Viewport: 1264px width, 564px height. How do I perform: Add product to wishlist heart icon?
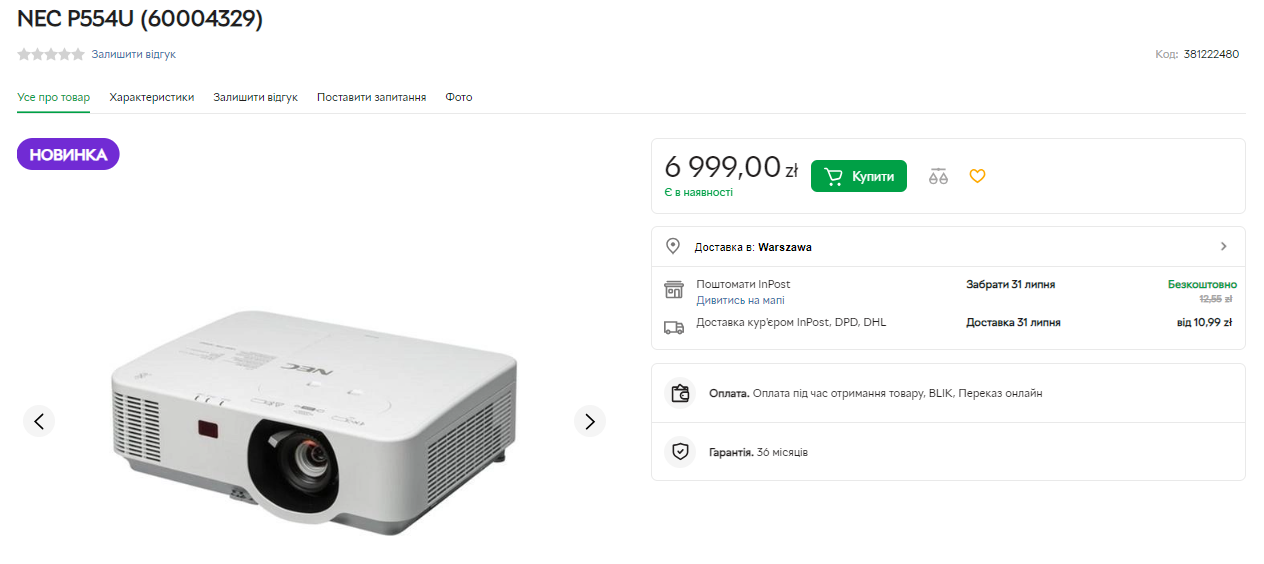(977, 176)
